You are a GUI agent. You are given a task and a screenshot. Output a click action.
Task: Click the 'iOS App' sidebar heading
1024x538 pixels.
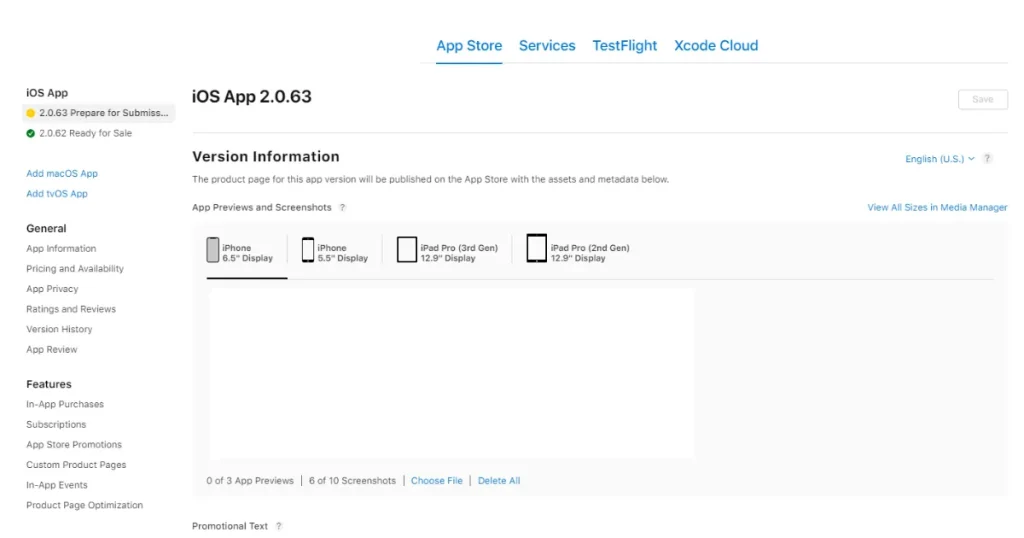pyautogui.click(x=47, y=93)
